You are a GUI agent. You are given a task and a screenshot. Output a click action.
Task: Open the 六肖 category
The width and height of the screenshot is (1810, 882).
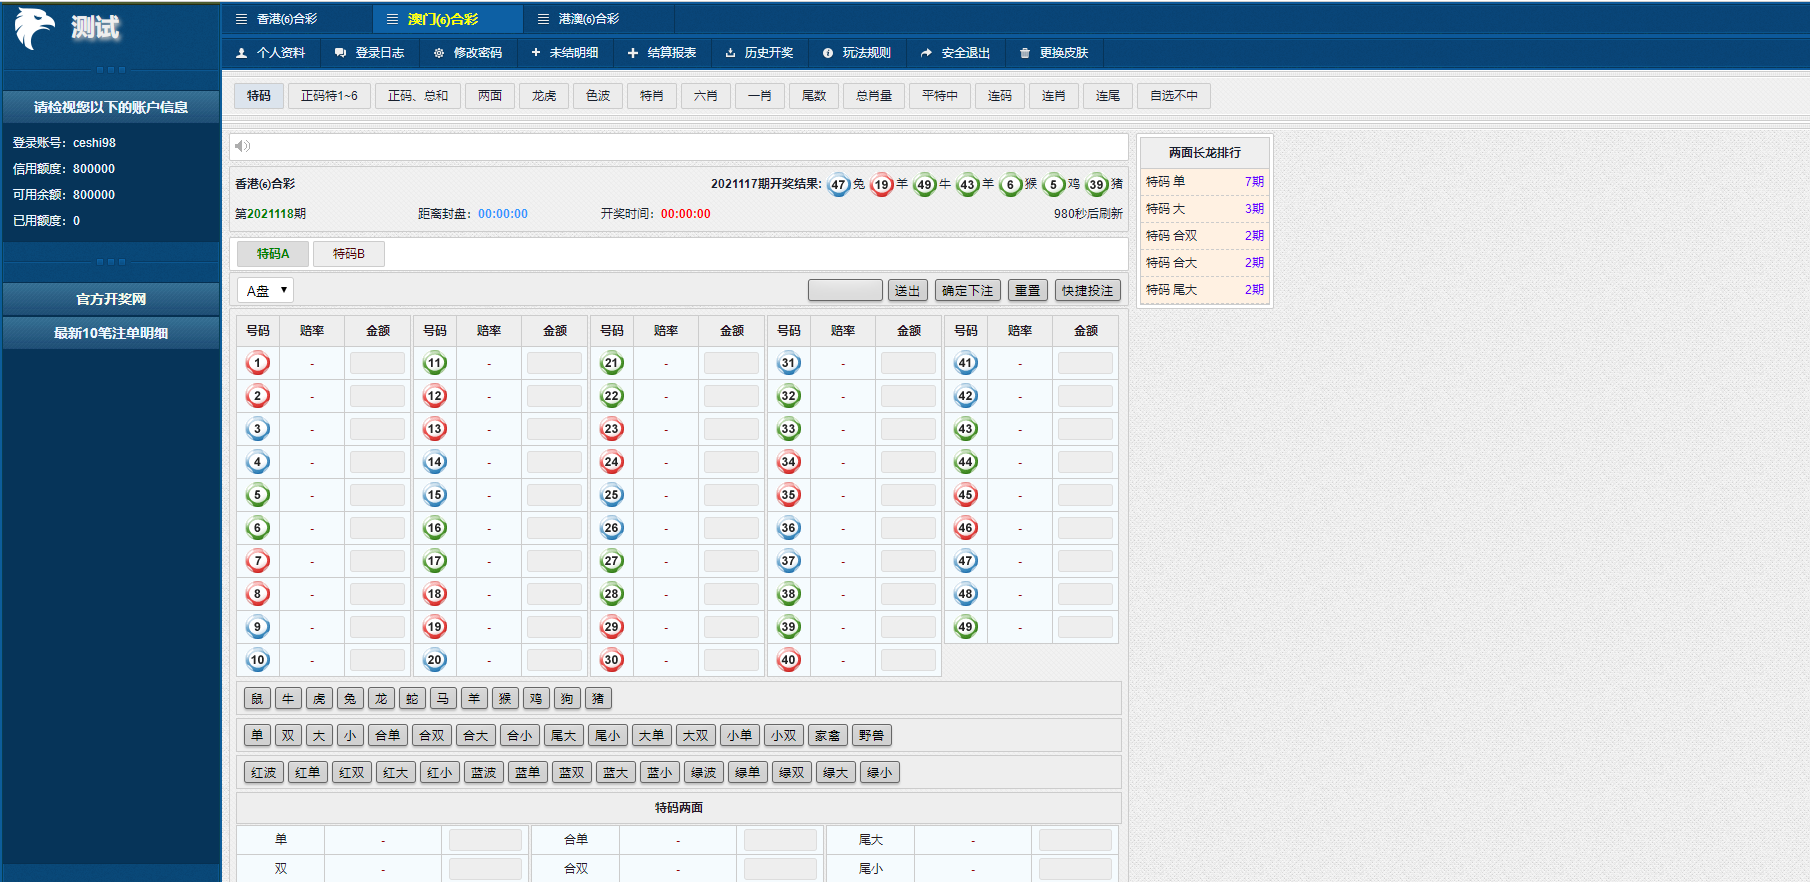point(706,96)
